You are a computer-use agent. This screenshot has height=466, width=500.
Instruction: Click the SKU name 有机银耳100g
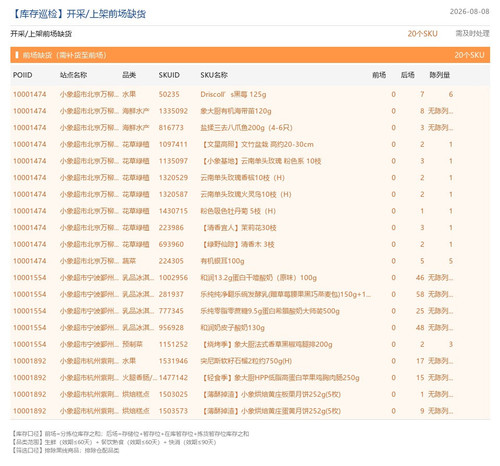point(222,261)
